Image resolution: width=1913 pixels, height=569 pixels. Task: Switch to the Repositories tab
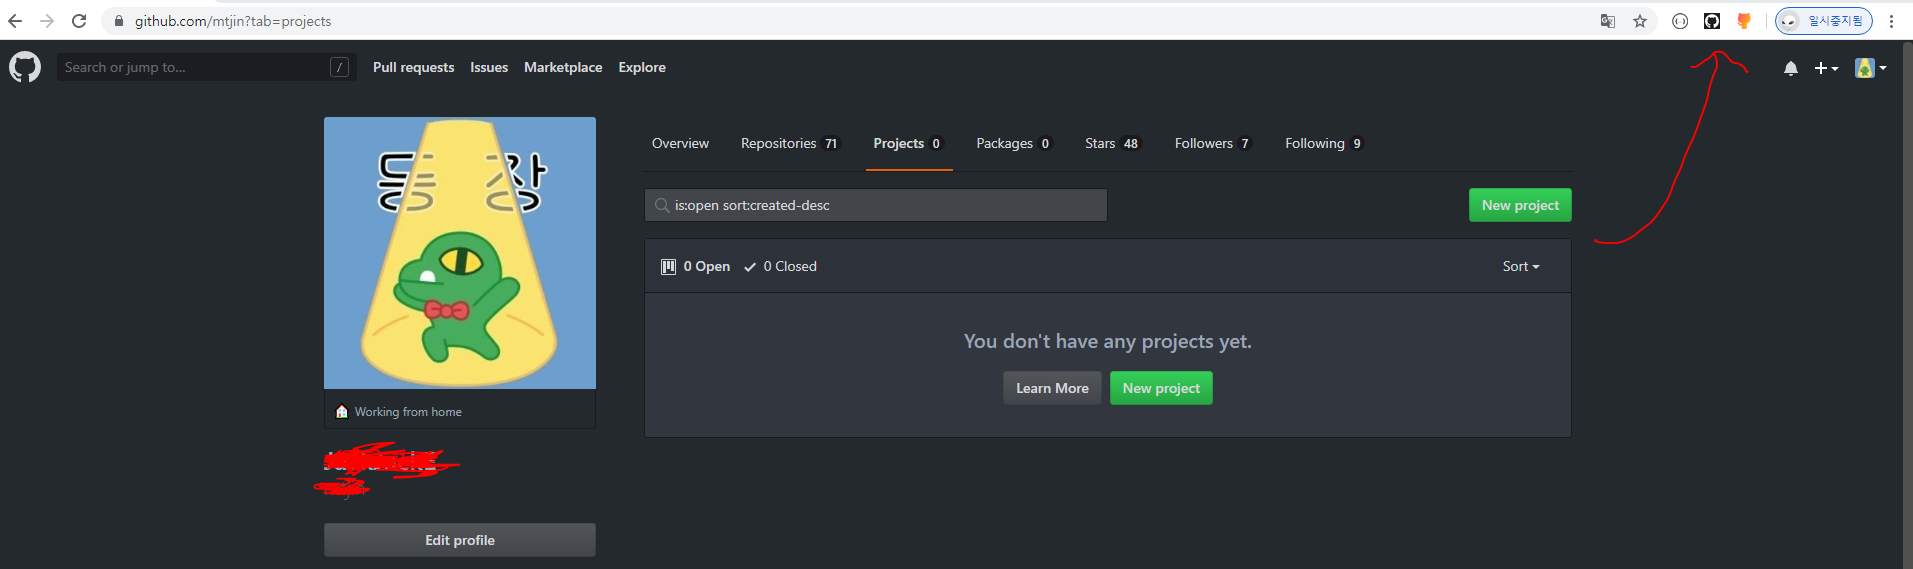pos(790,143)
